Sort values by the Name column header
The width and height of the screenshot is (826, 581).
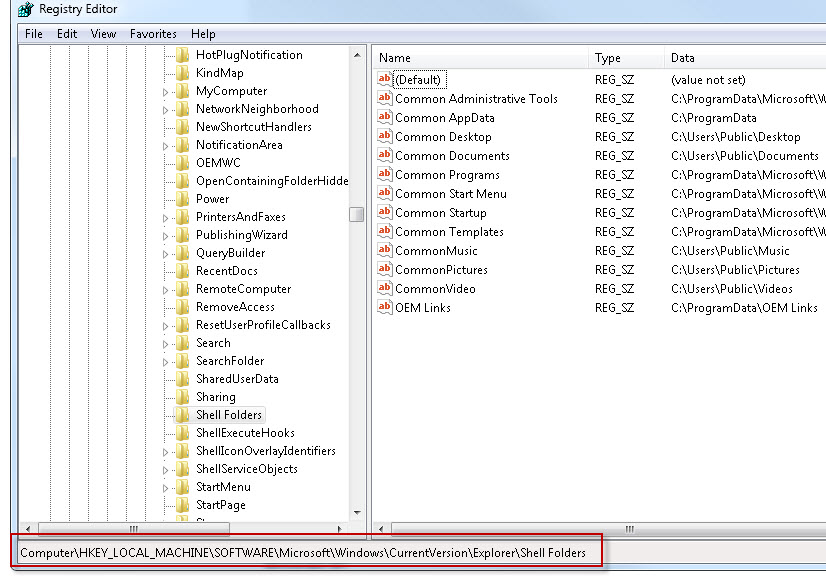(480, 58)
